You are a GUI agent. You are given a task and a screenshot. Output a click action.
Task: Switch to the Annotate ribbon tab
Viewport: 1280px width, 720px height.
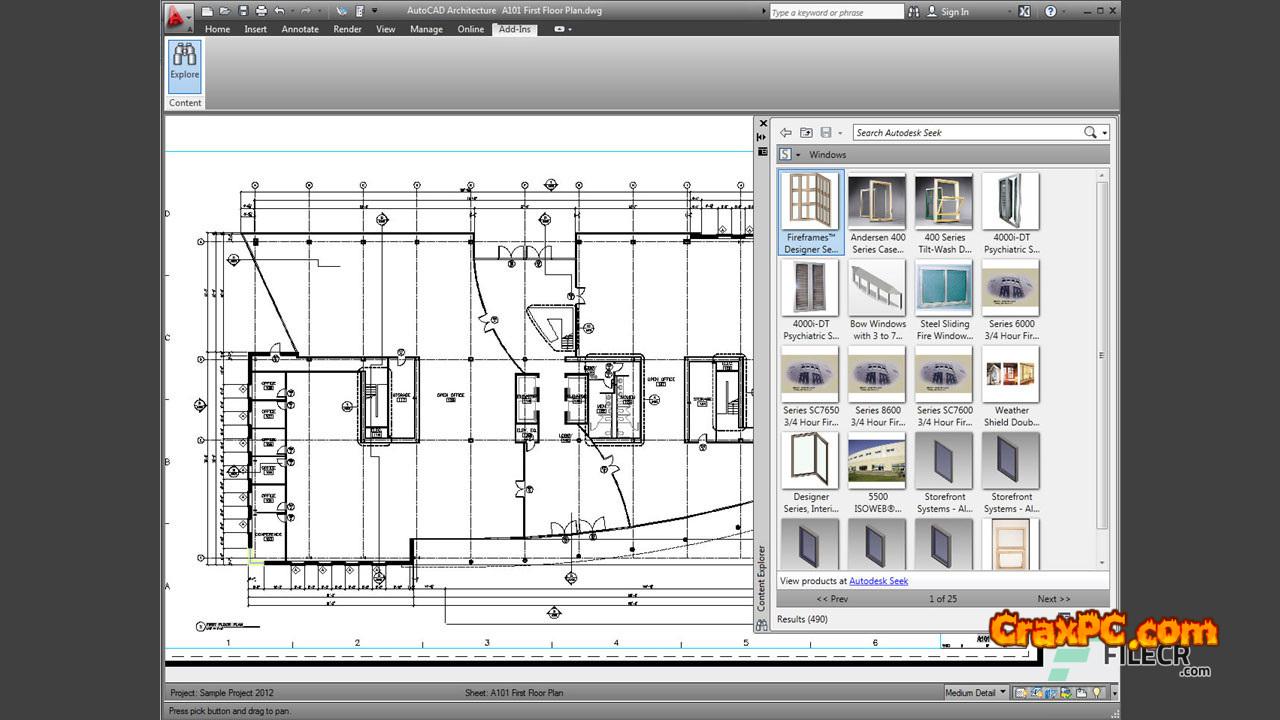(x=299, y=29)
